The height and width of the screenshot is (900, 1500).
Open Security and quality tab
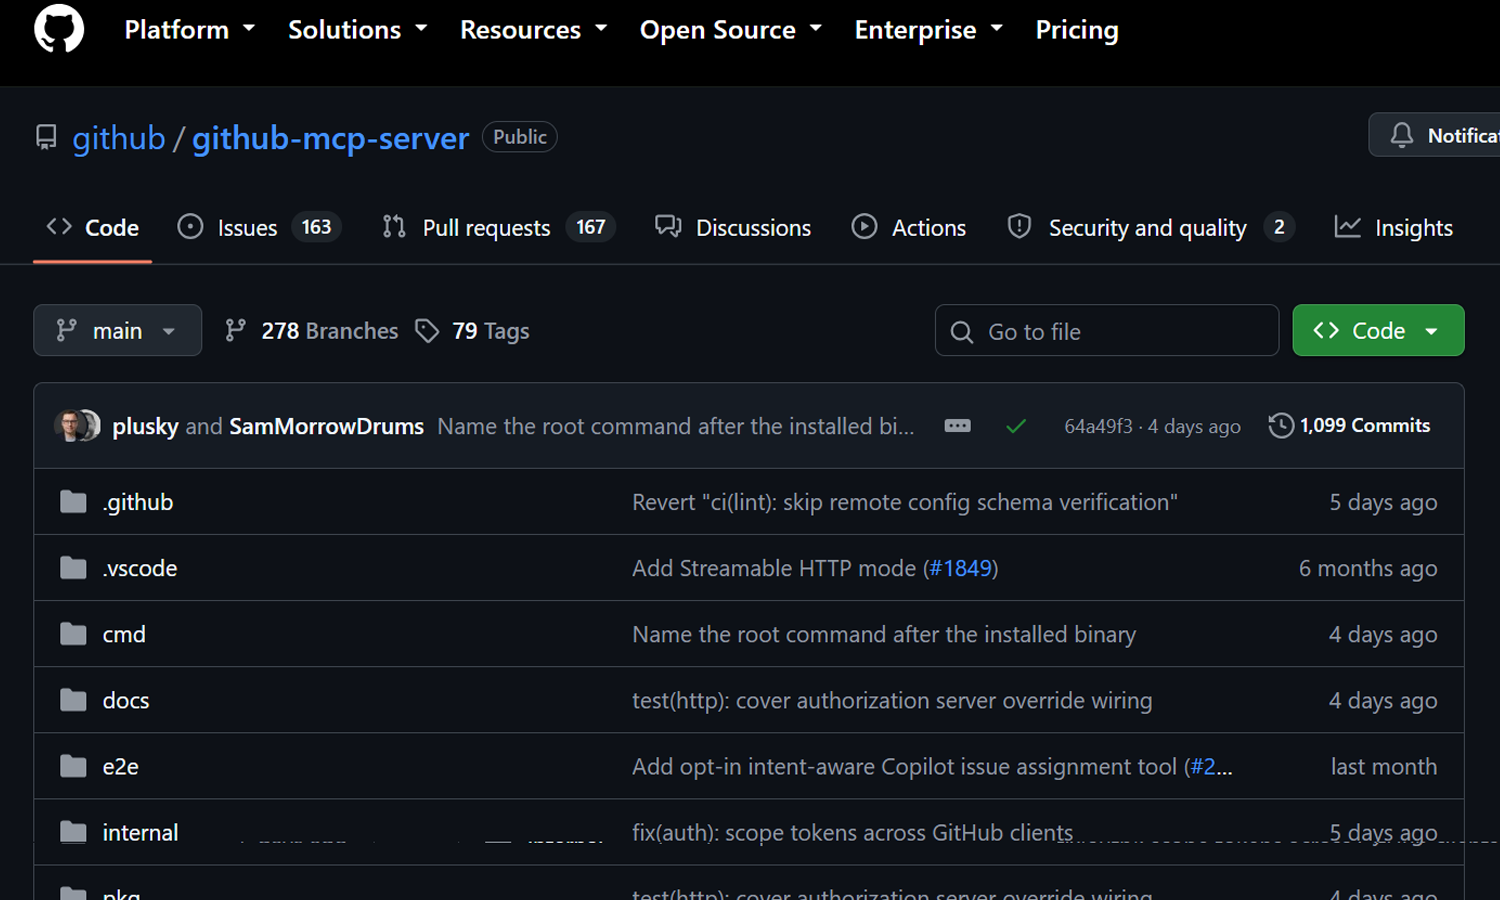(1151, 228)
